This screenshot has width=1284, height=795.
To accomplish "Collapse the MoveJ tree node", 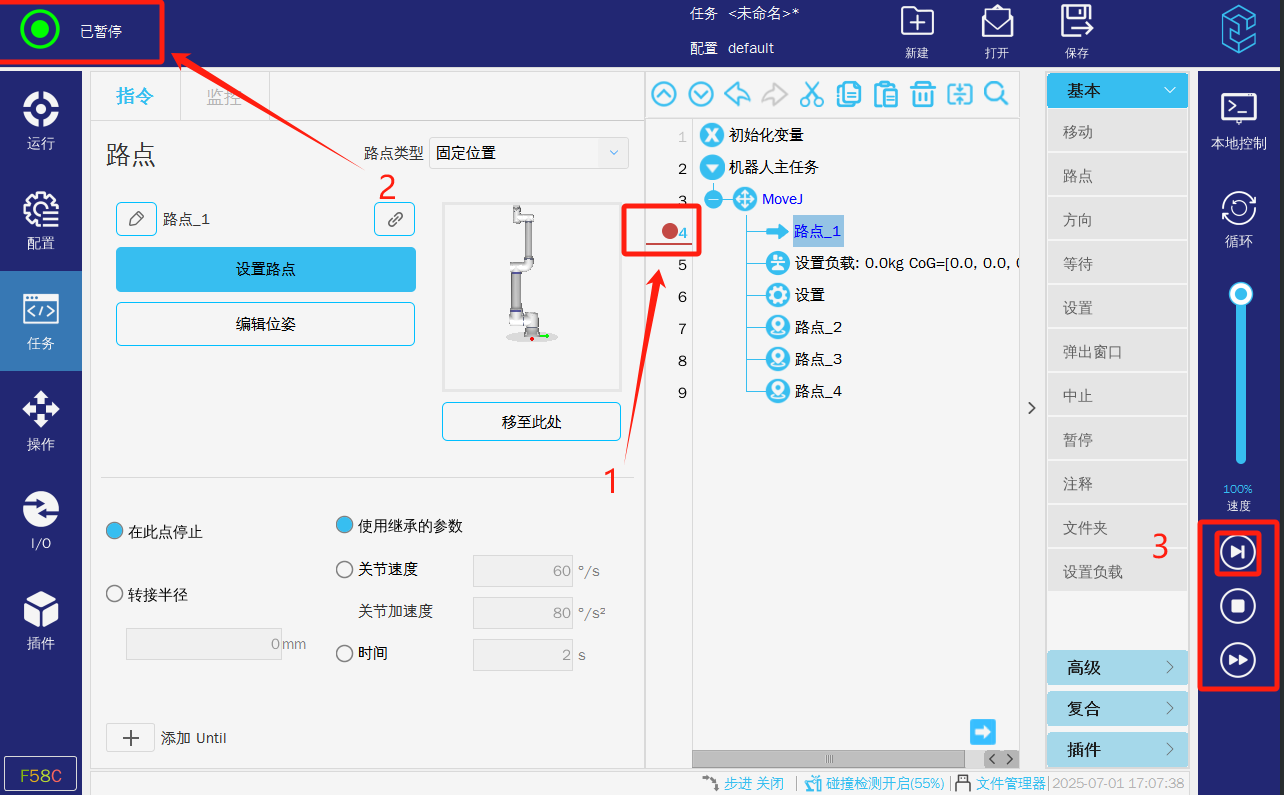I will point(713,199).
